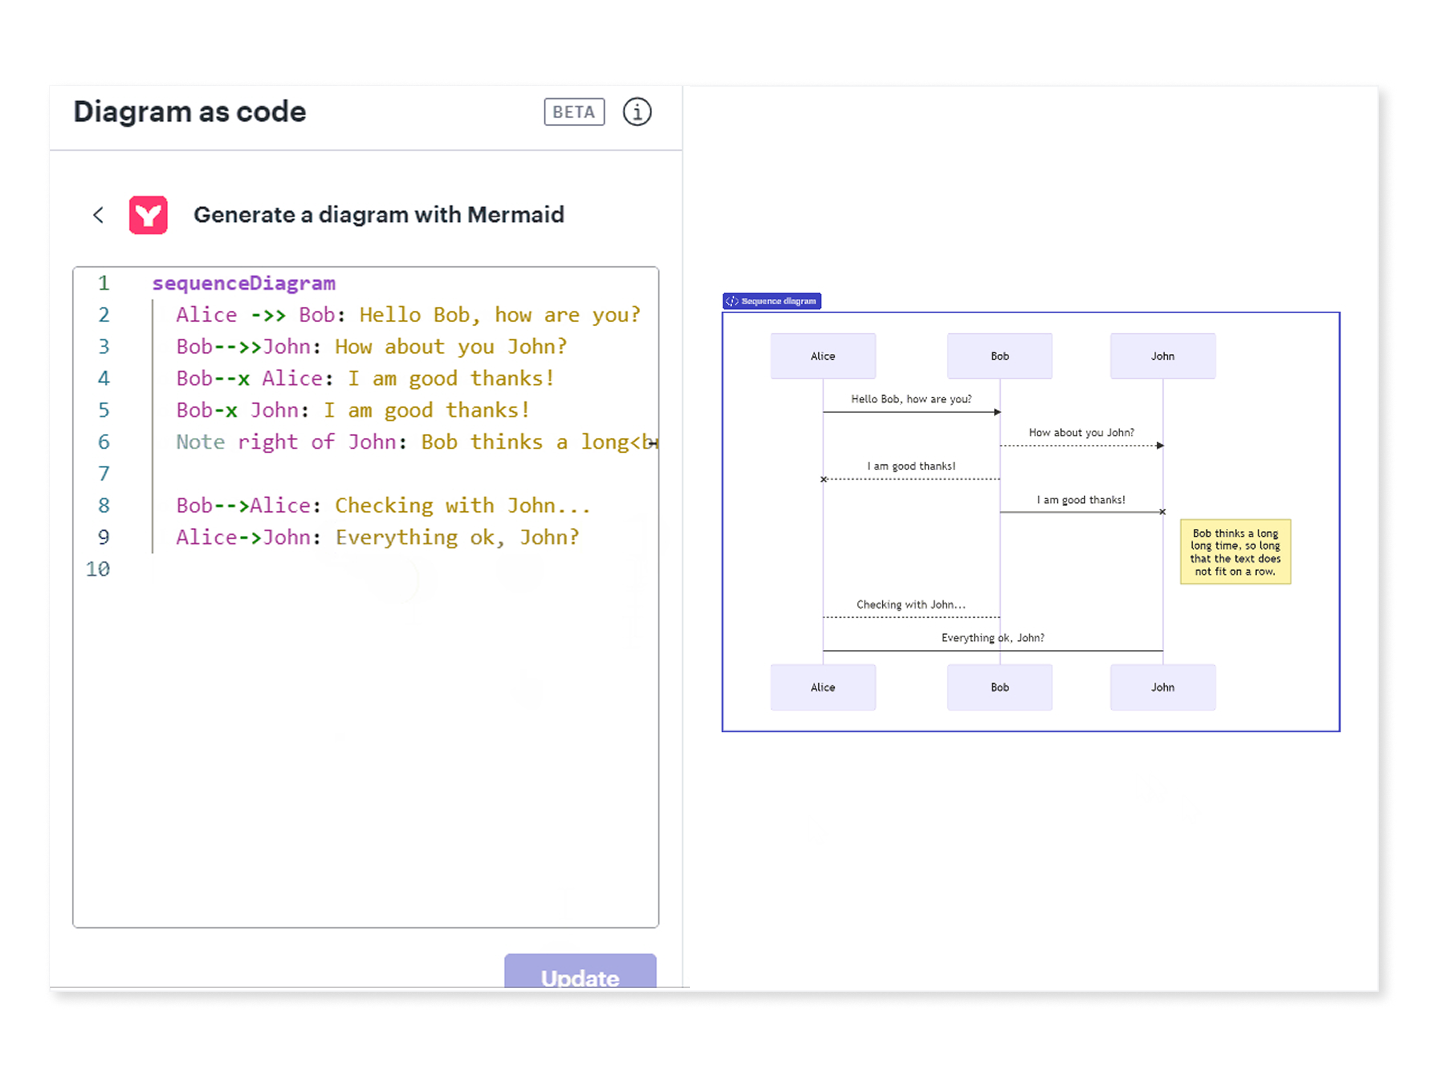
Task: Click the sequenceDiagram keyword on line 1
Action: point(243,283)
